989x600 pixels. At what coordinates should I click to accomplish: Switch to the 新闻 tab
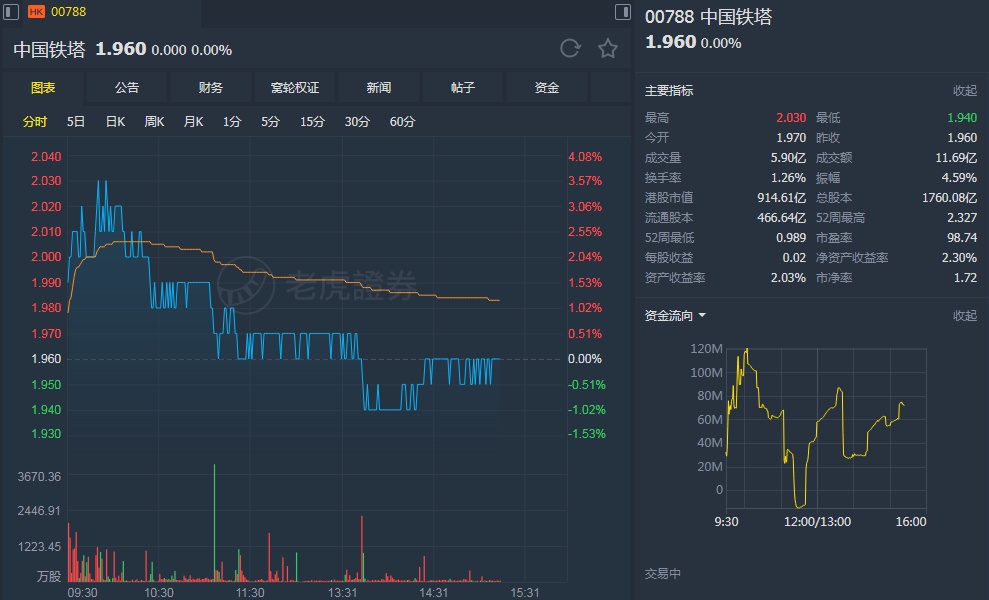[x=378, y=88]
